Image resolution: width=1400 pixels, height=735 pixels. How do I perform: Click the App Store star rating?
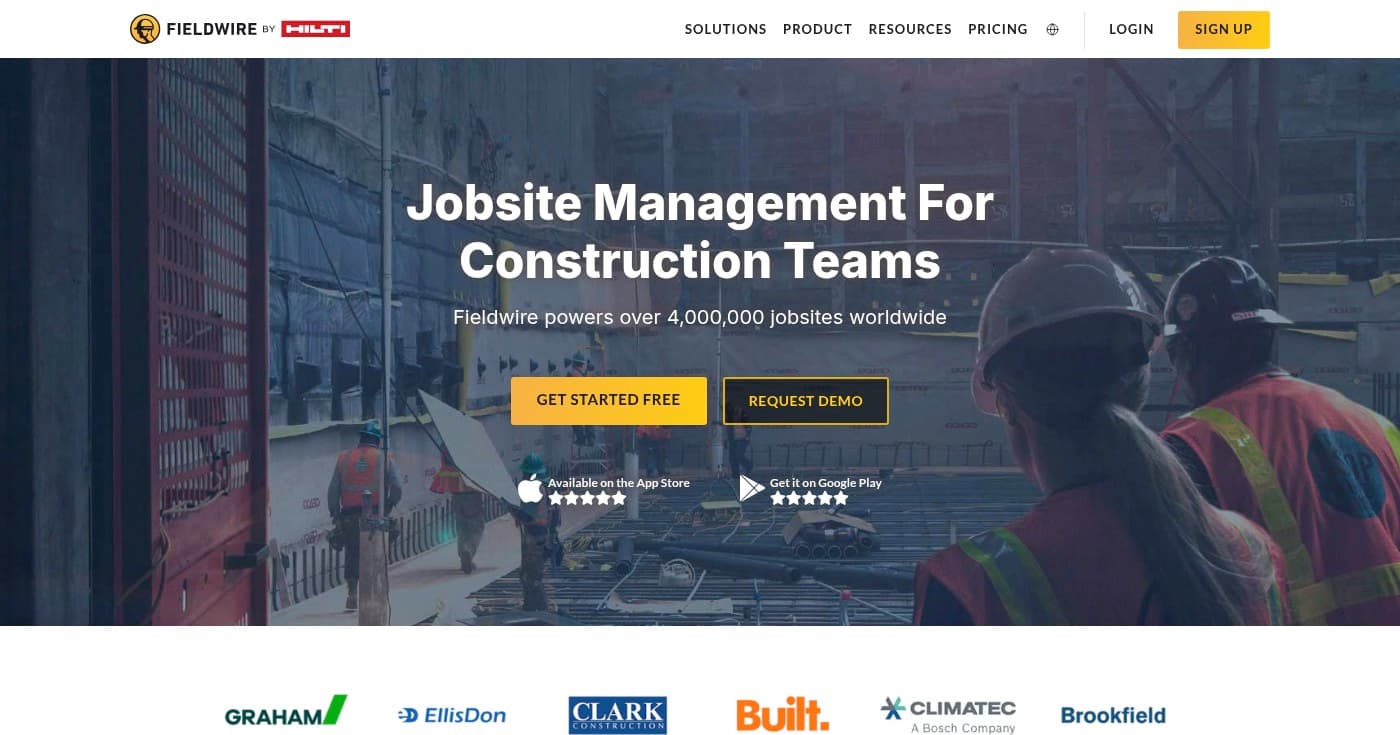point(588,497)
